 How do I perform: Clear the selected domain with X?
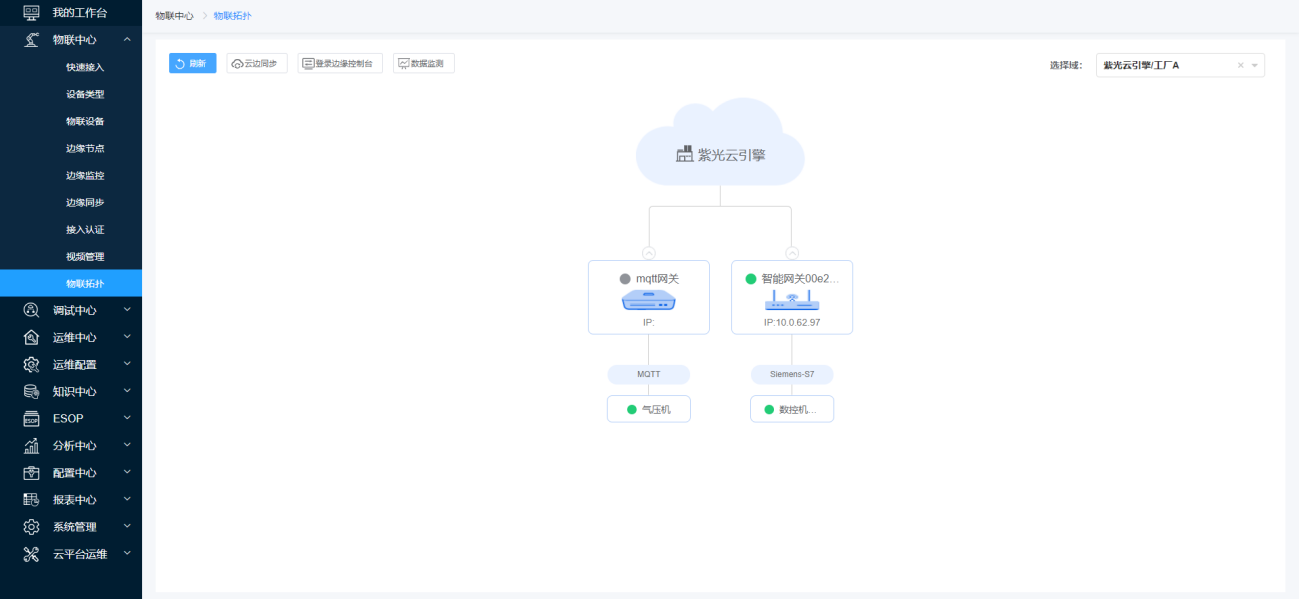(1240, 65)
